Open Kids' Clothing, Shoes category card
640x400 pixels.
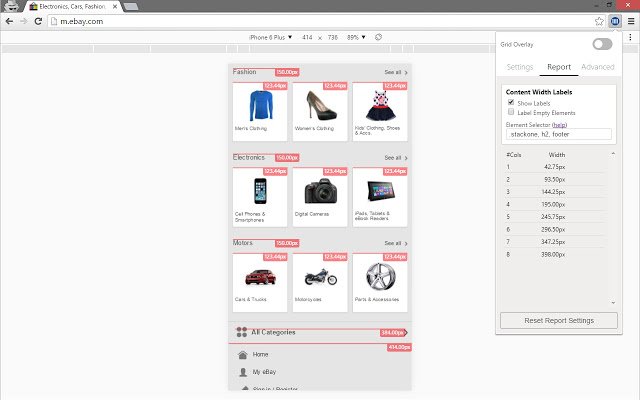(x=380, y=111)
